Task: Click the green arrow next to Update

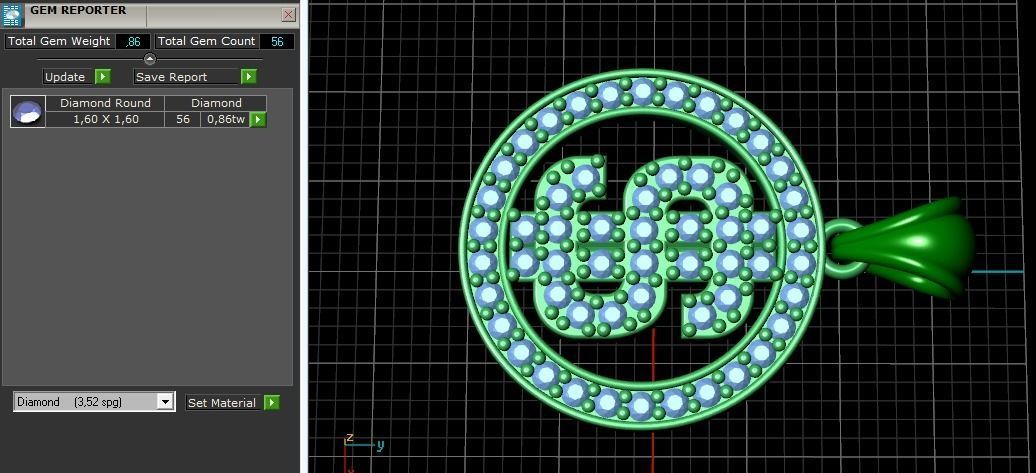Action: [102, 77]
